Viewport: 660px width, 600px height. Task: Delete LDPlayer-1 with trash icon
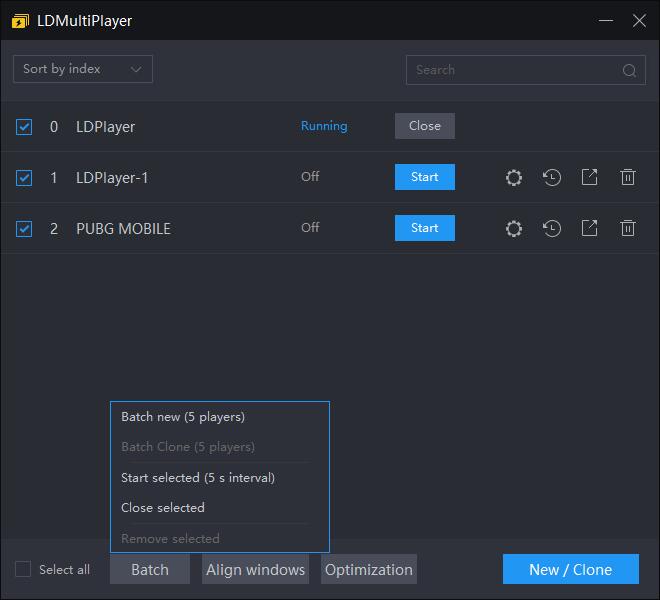628,177
